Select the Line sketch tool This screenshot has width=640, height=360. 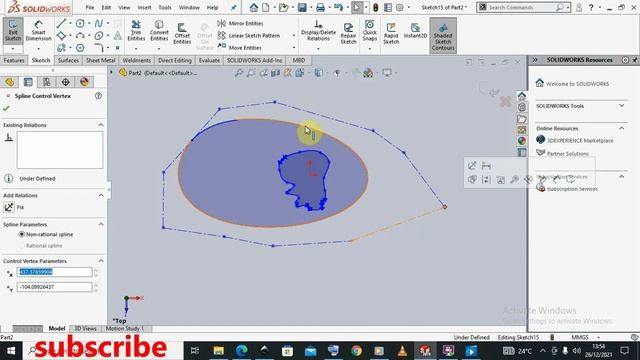pyautogui.click(x=62, y=24)
